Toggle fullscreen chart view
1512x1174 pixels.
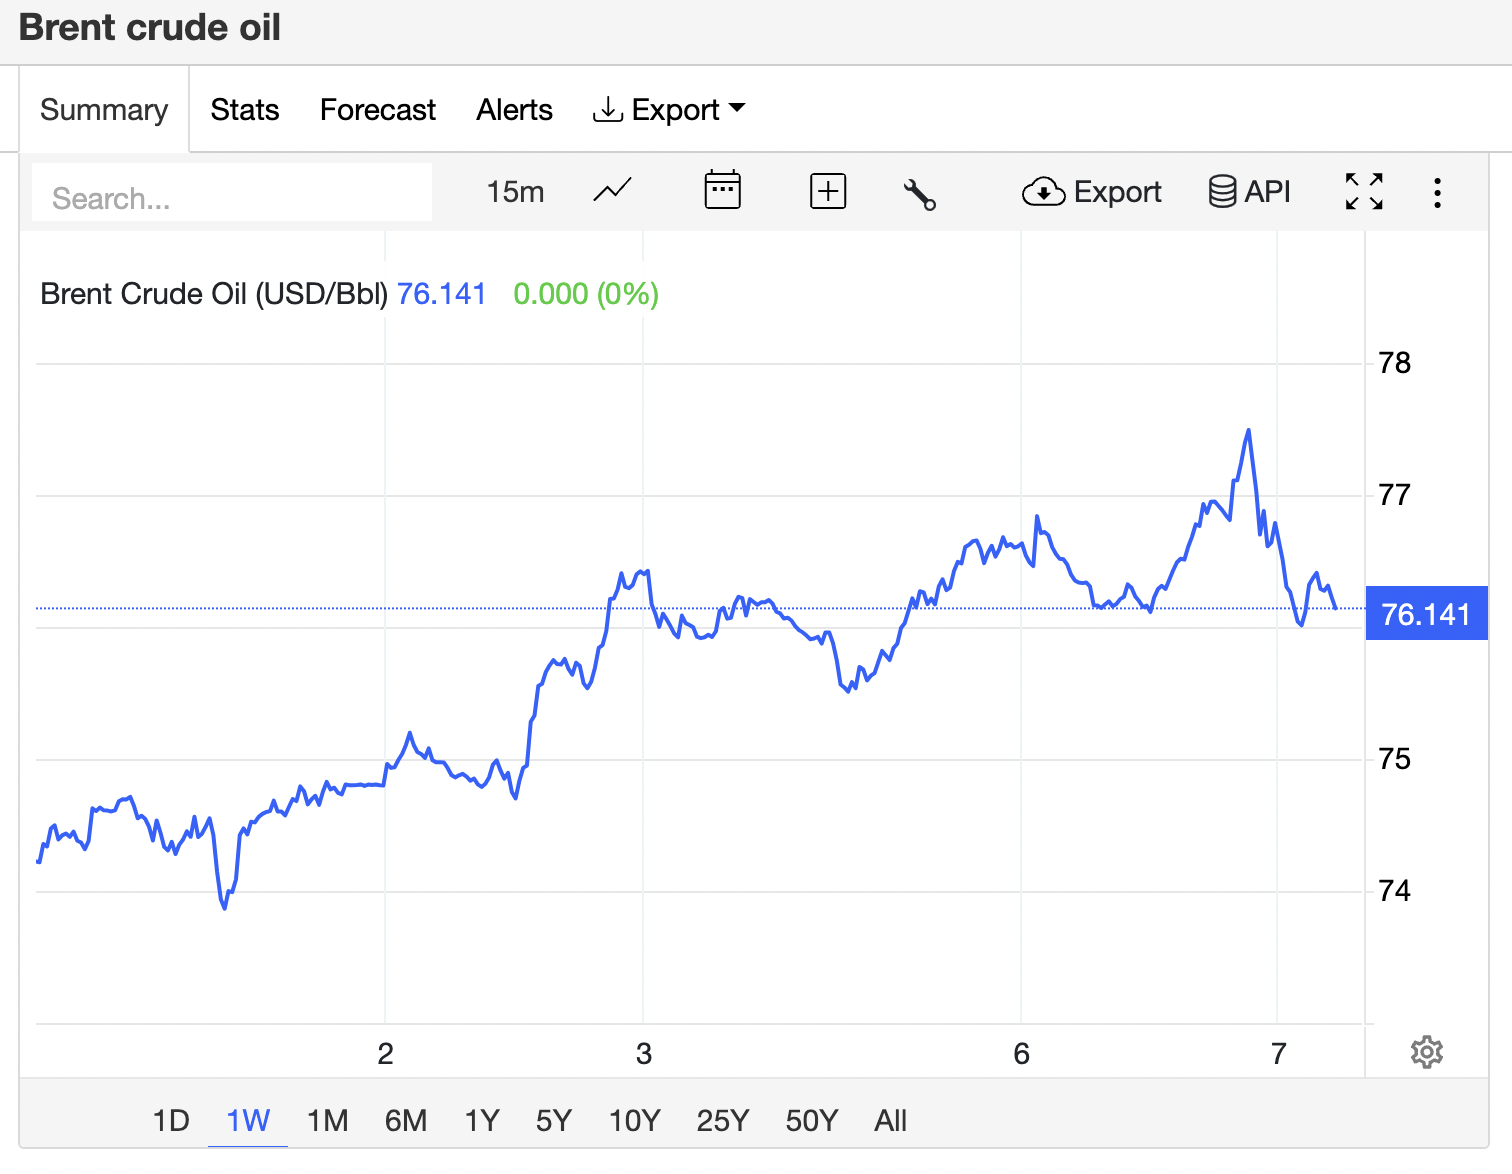tap(1364, 191)
